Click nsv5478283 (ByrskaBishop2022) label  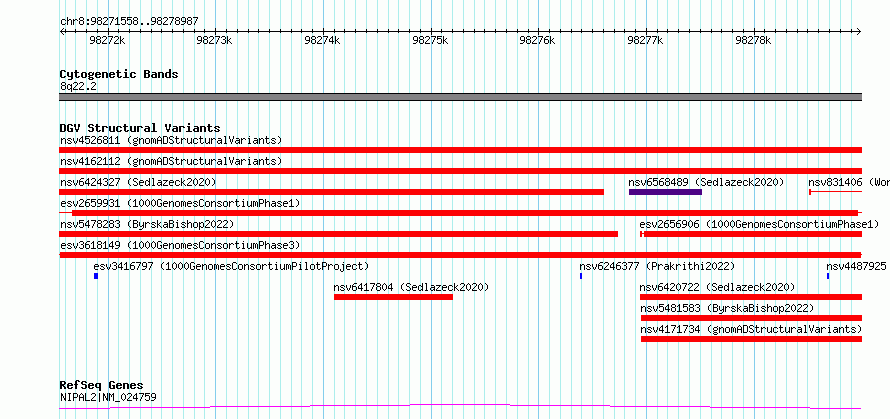pyautogui.click(x=147, y=224)
